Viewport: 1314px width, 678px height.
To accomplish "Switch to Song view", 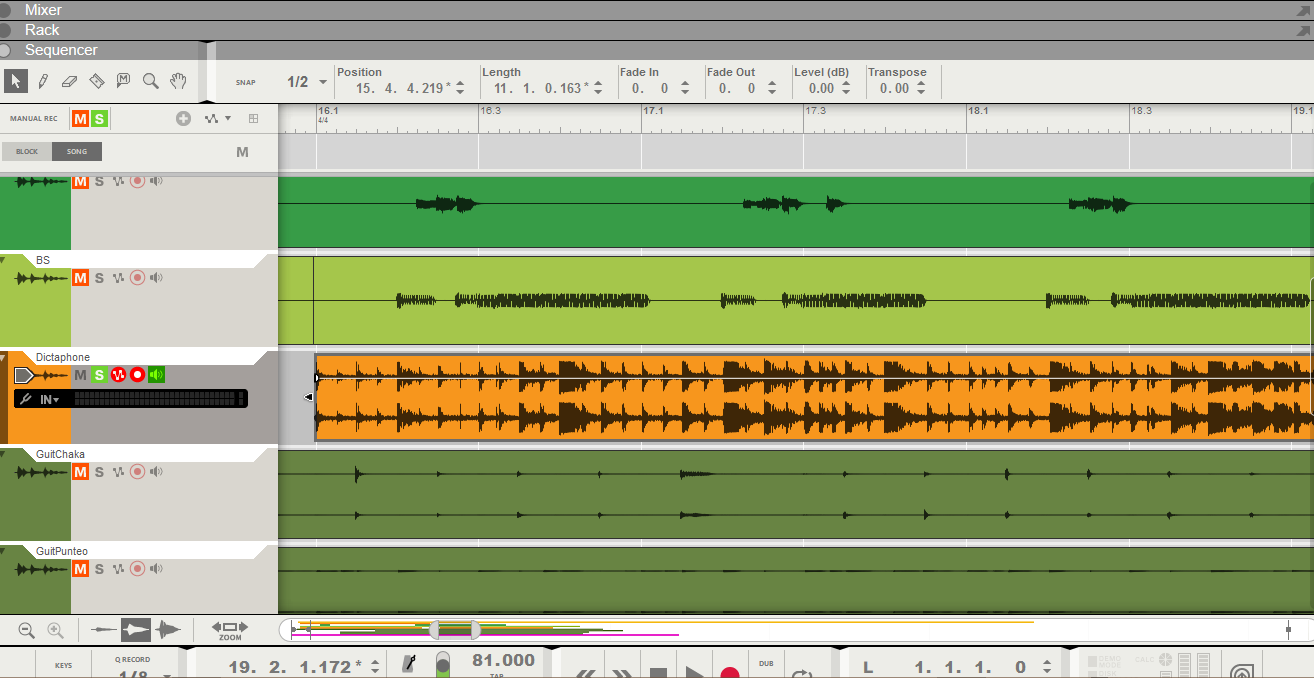I will click(x=77, y=152).
